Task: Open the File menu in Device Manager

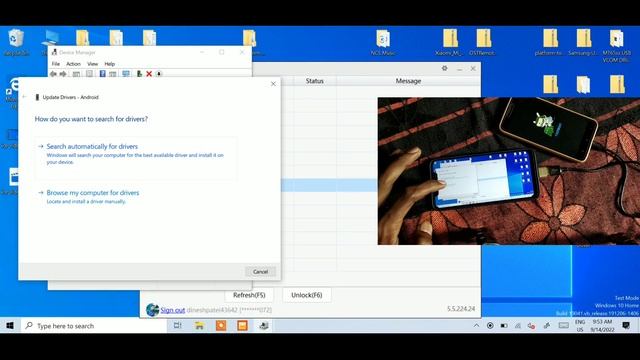Action: pyautogui.click(x=56, y=64)
